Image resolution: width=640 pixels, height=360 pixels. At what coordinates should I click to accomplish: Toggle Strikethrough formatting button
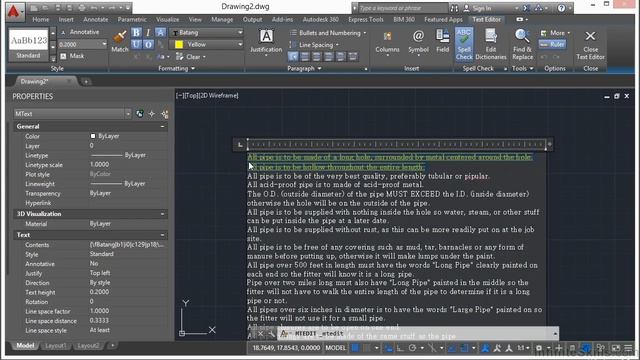[161, 33]
